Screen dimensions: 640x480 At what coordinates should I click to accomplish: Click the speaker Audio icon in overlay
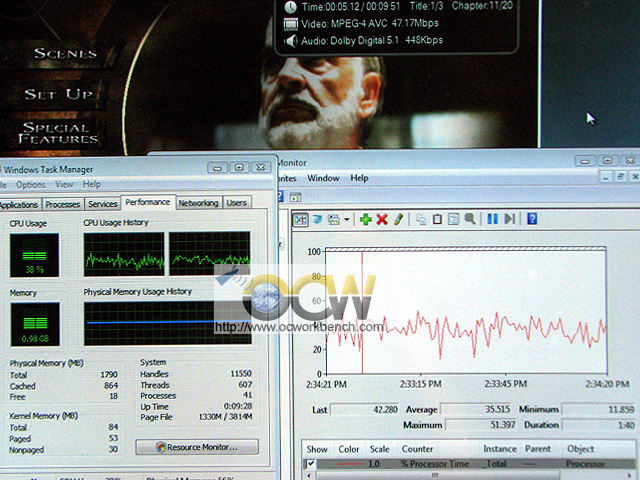click(291, 40)
